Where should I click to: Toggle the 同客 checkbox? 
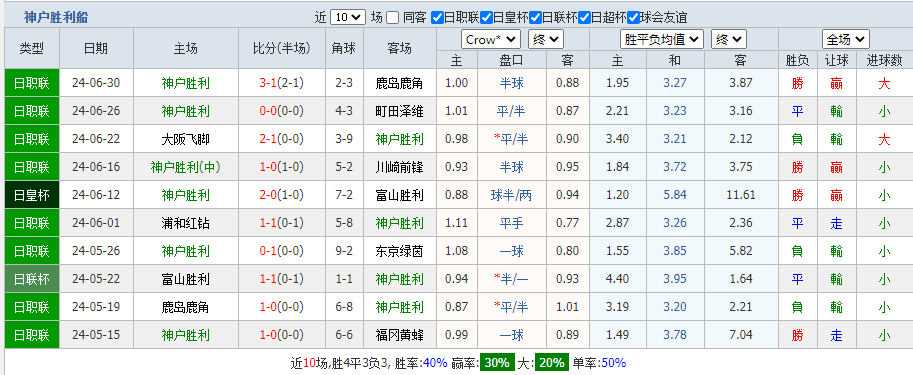click(393, 17)
